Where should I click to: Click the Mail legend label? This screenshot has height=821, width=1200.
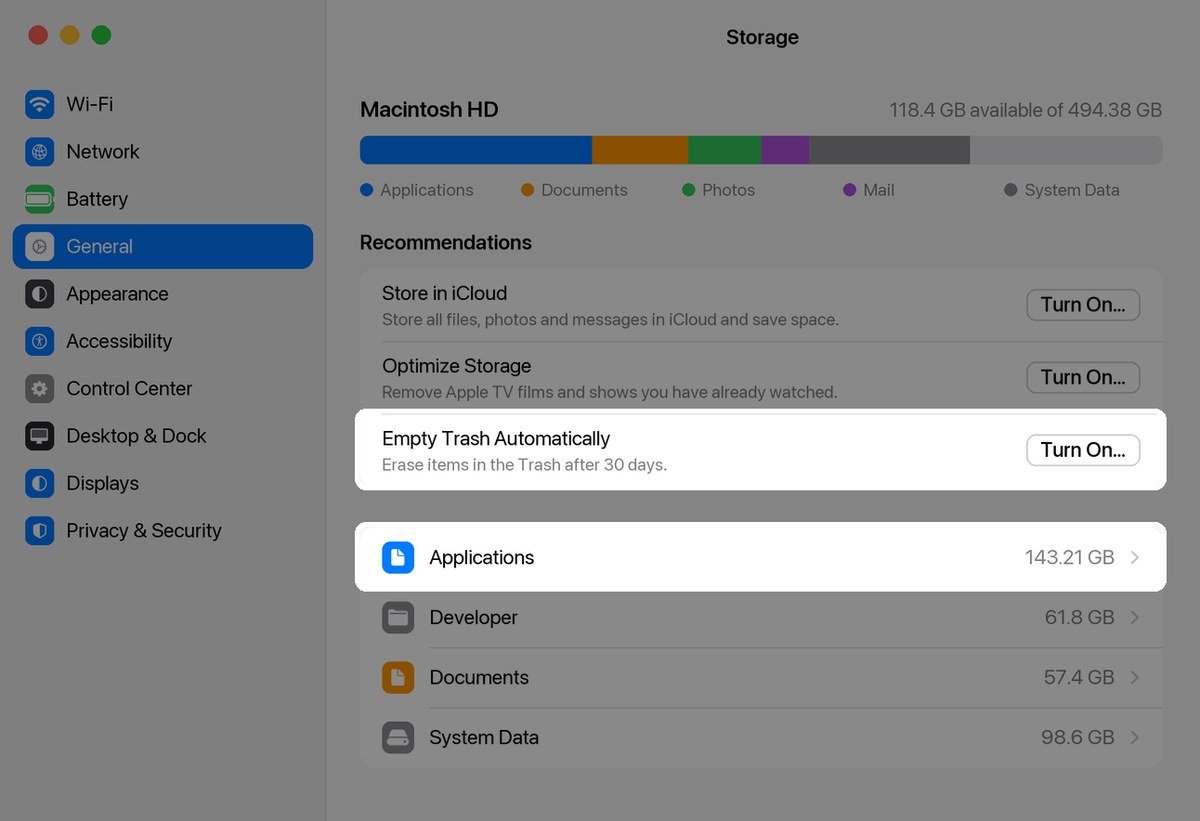click(879, 190)
